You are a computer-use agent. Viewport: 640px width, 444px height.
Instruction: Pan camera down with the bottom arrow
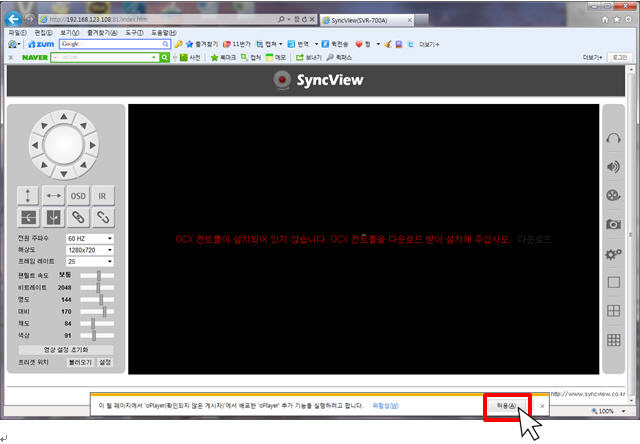(x=64, y=173)
